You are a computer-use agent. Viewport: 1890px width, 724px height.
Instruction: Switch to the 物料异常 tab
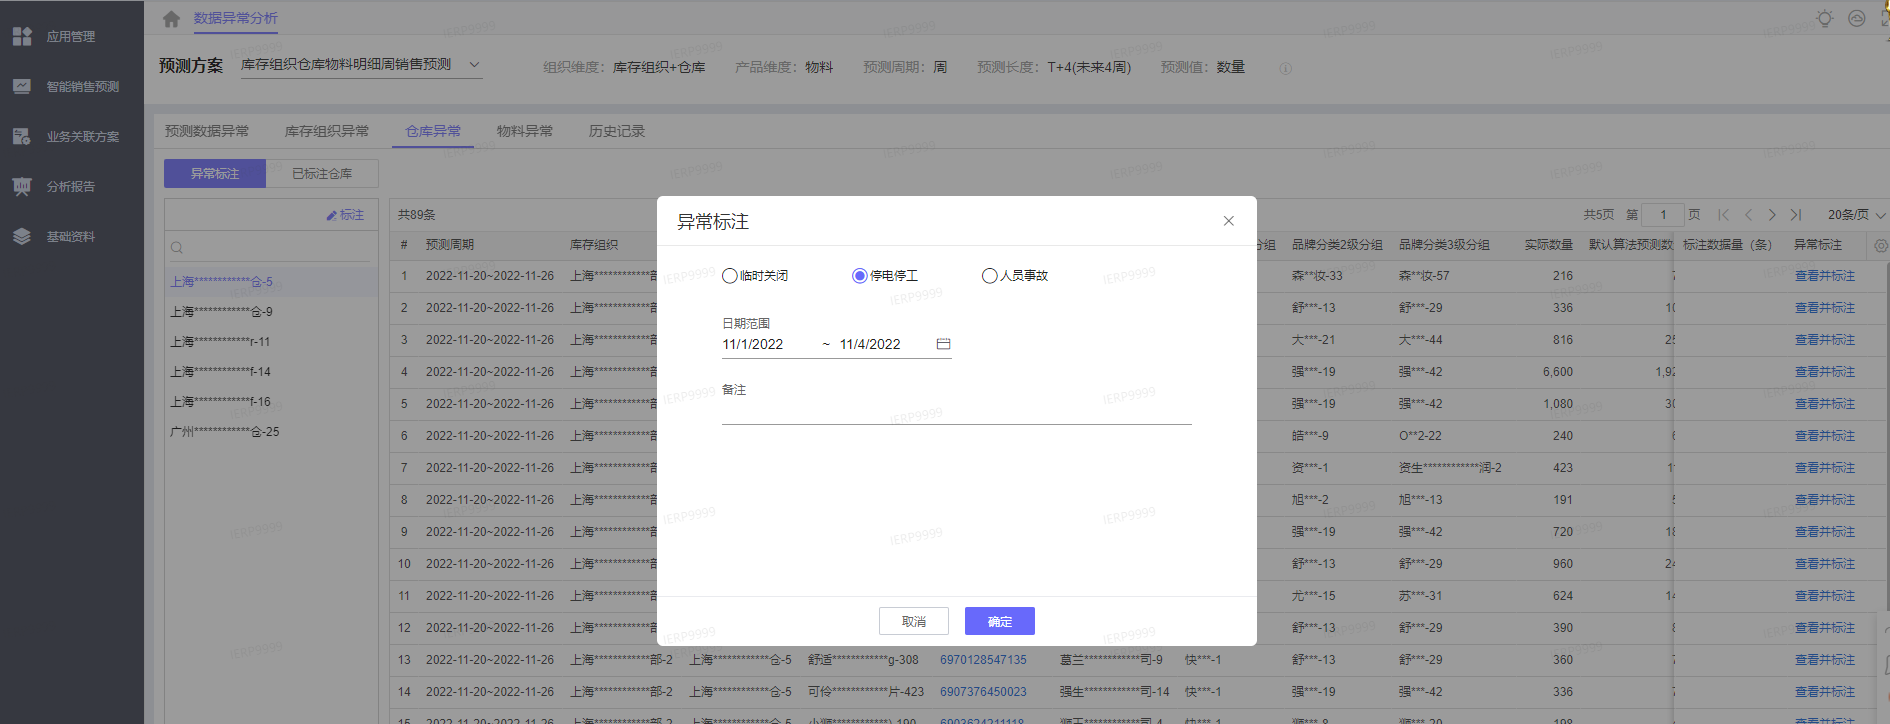[525, 131]
